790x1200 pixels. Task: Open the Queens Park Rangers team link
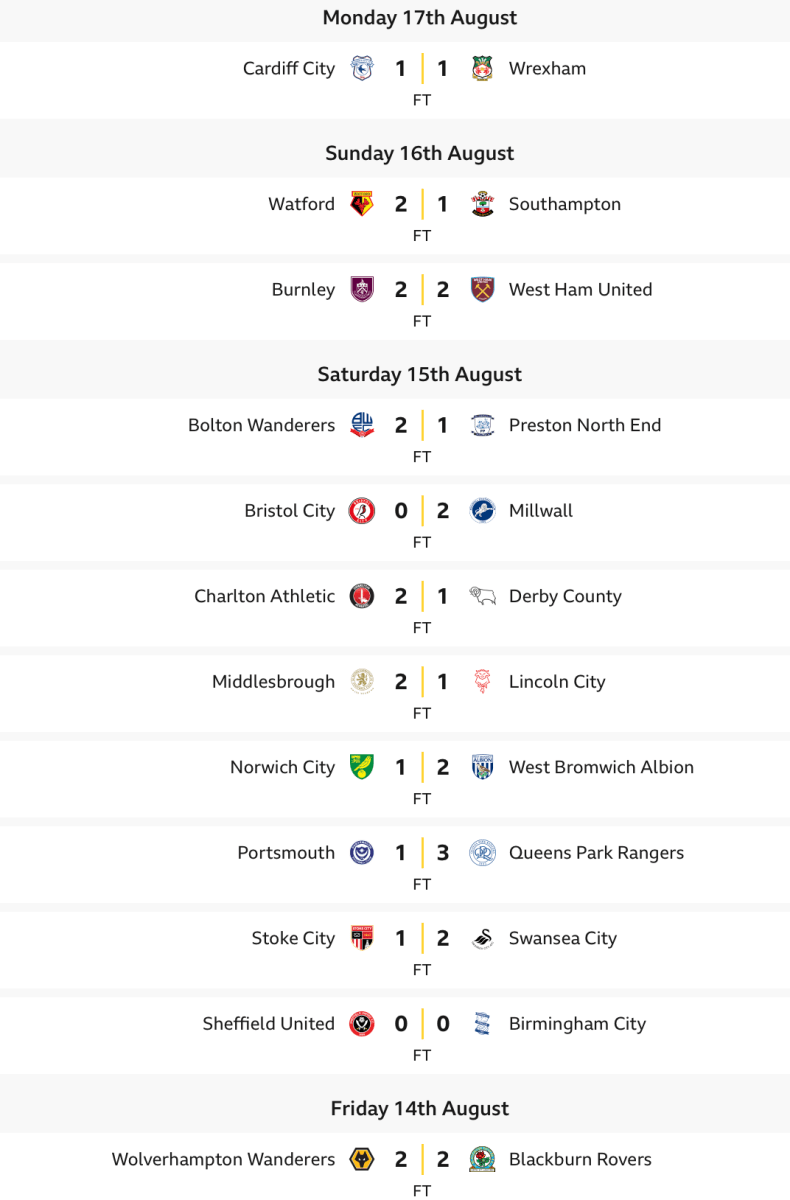[x=596, y=853]
